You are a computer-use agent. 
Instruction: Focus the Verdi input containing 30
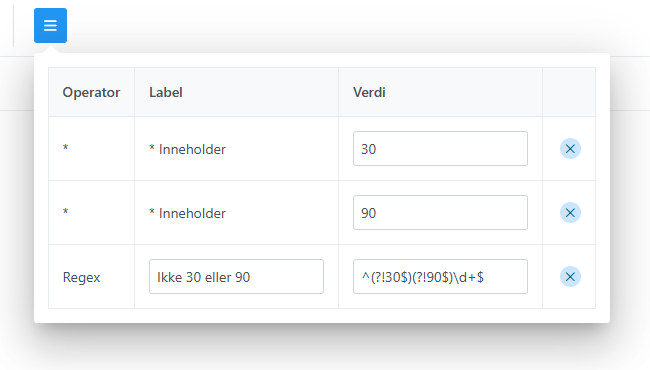coord(440,149)
